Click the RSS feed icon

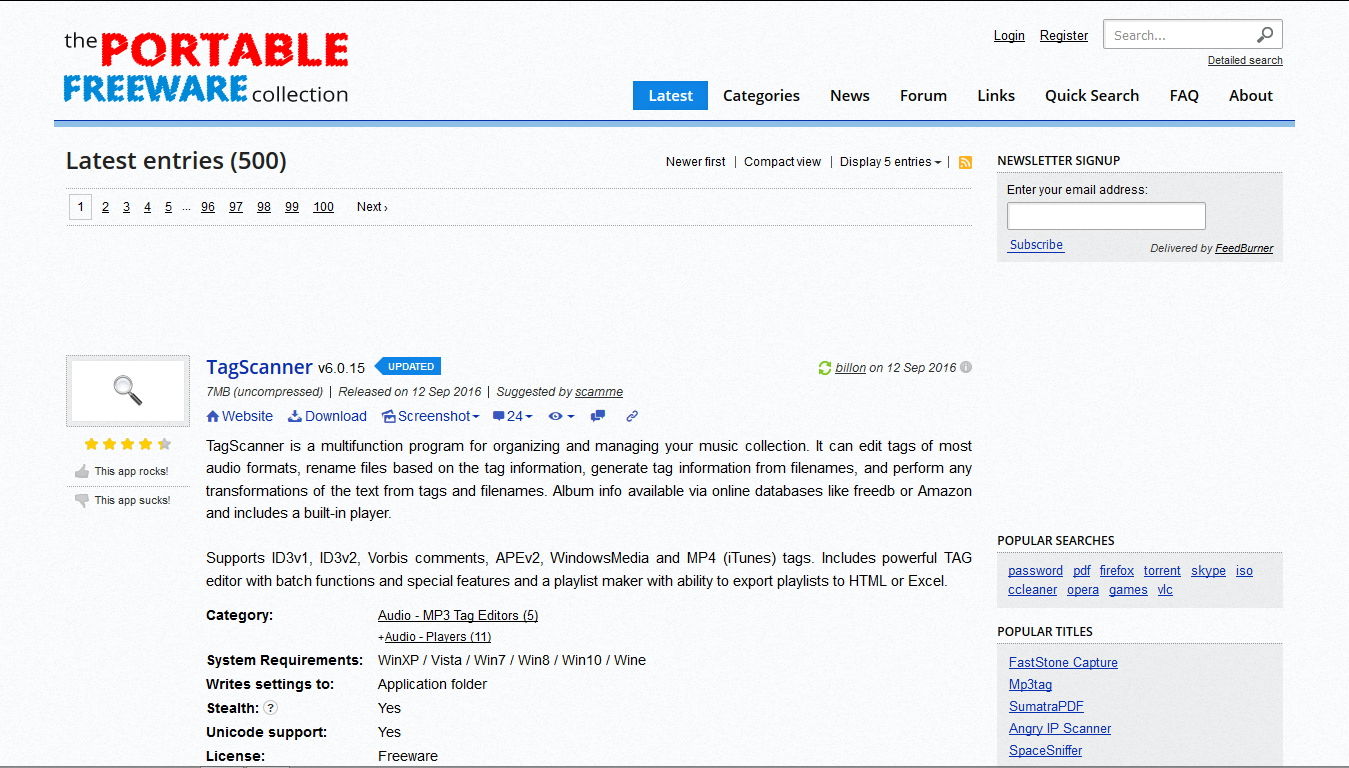point(964,161)
